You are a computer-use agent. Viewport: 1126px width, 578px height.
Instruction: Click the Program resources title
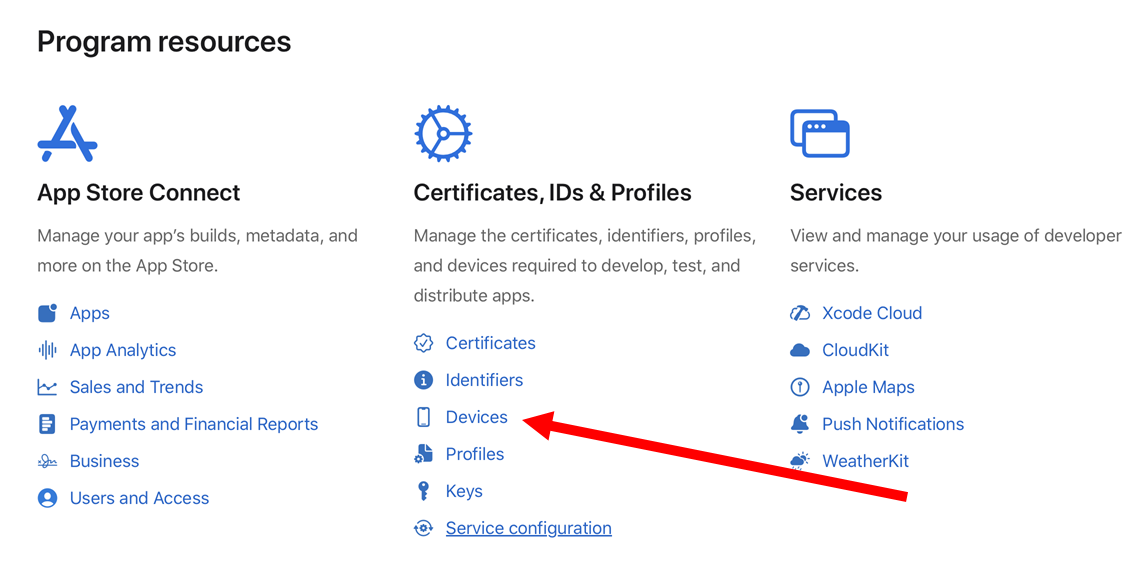coord(164,42)
